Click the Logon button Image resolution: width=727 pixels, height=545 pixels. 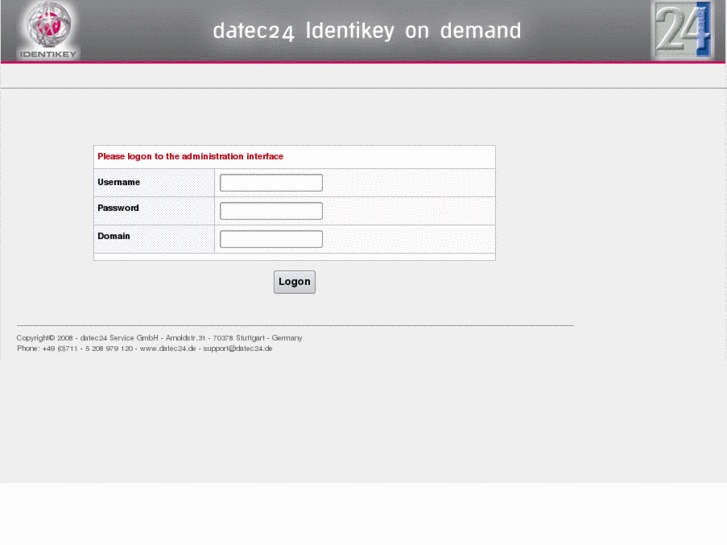click(294, 282)
